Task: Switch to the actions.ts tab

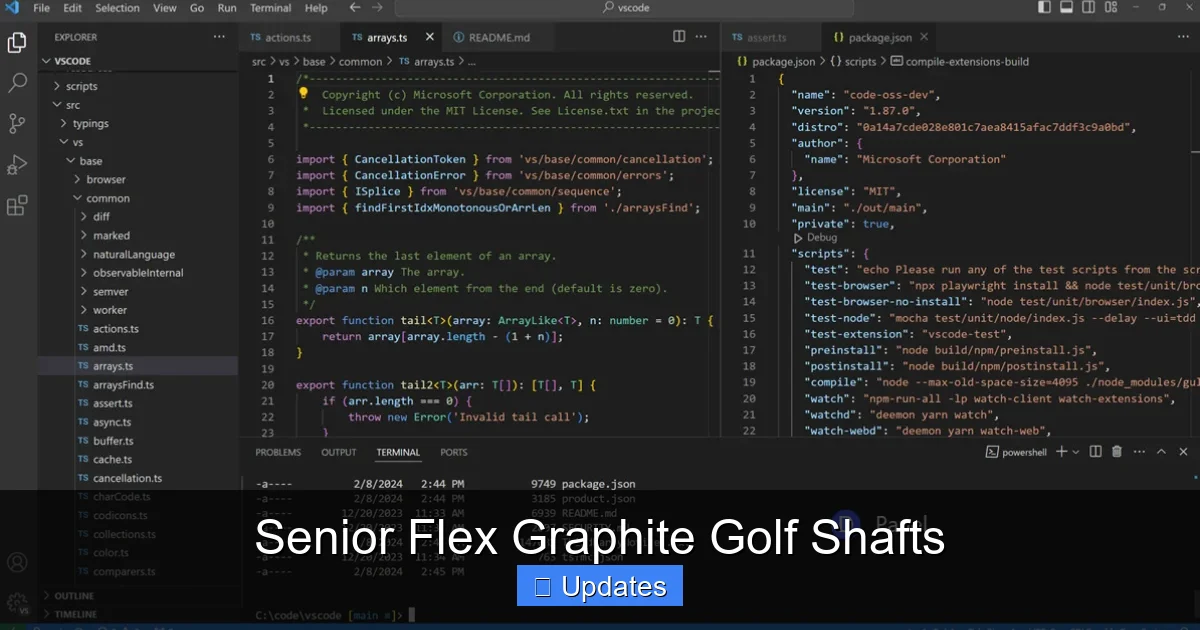Action: (x=290, y=37)
